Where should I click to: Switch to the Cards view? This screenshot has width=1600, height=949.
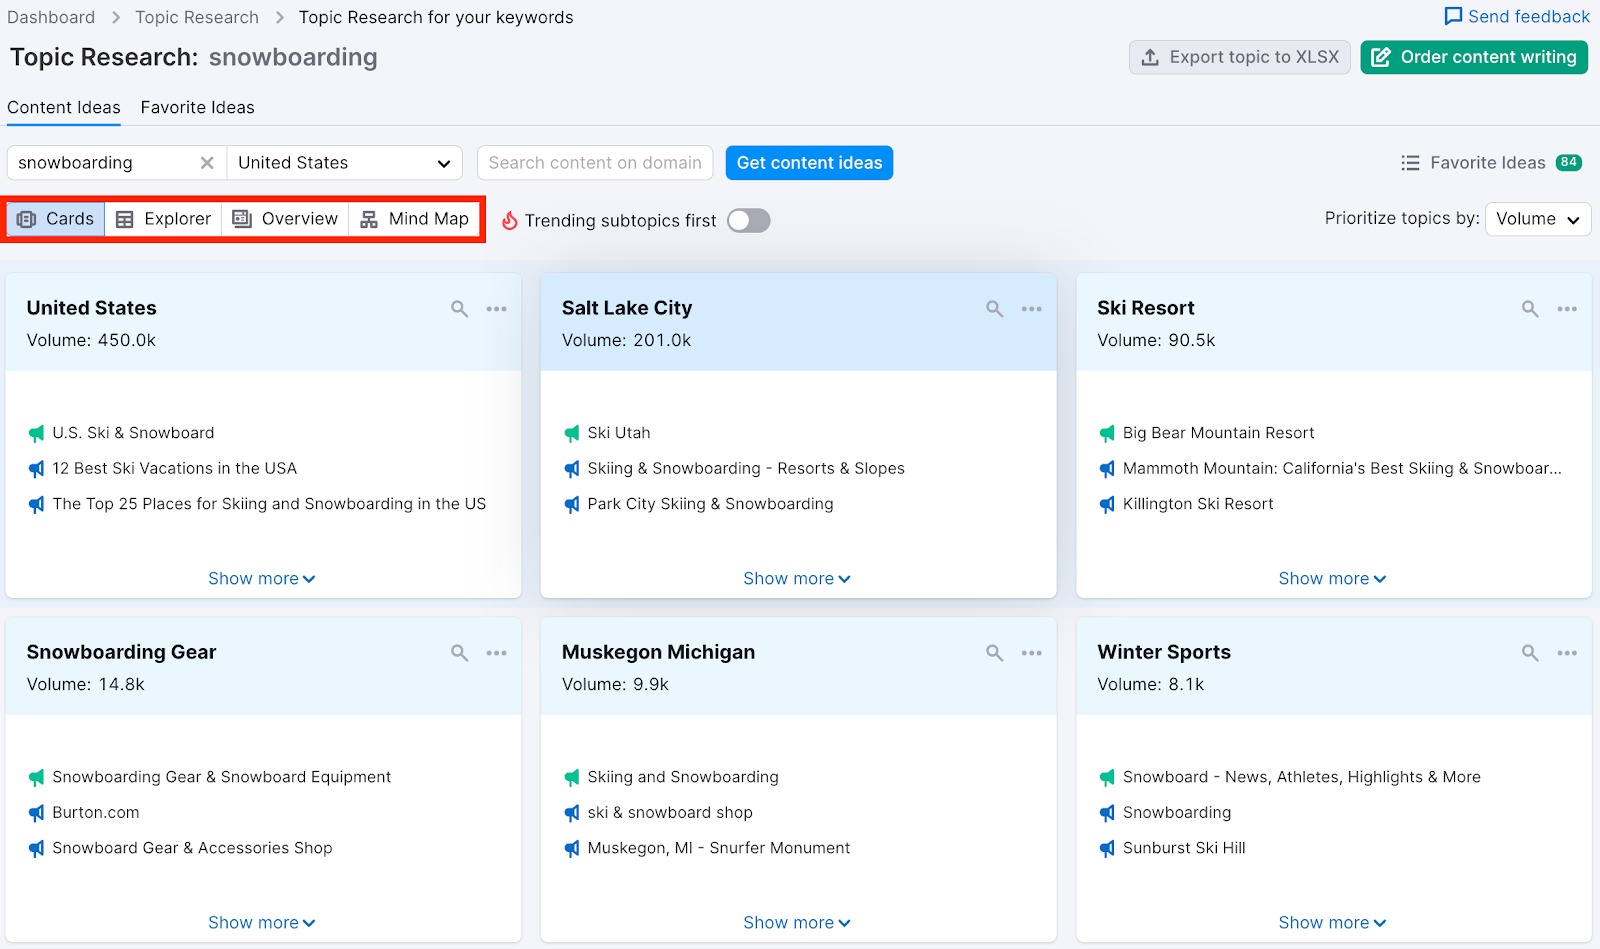click(56, 219)
